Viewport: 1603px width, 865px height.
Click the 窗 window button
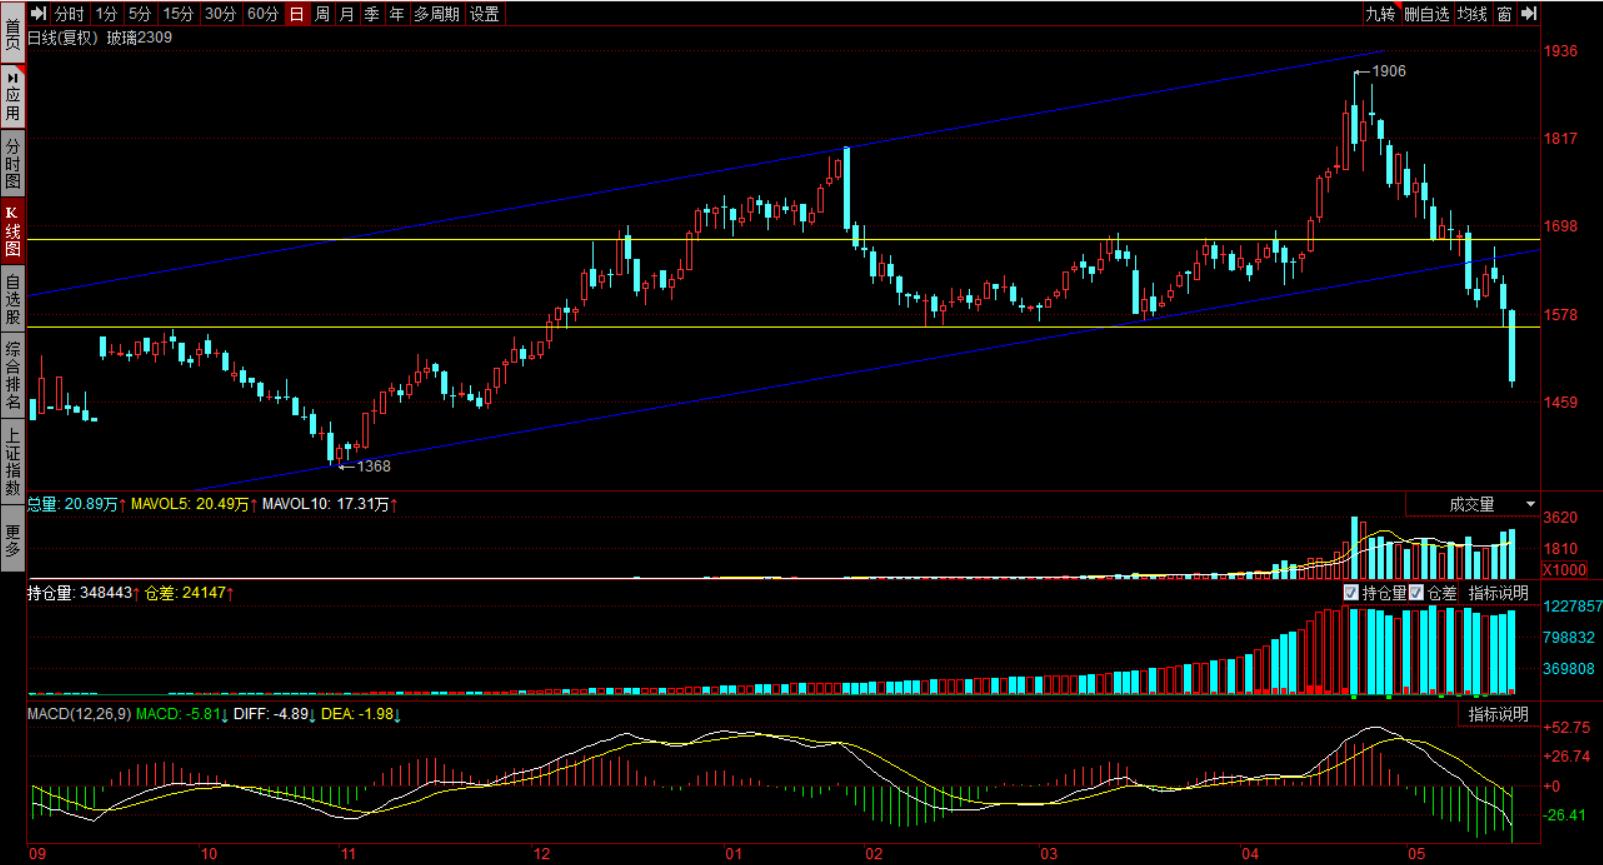tap(1504, 14)
